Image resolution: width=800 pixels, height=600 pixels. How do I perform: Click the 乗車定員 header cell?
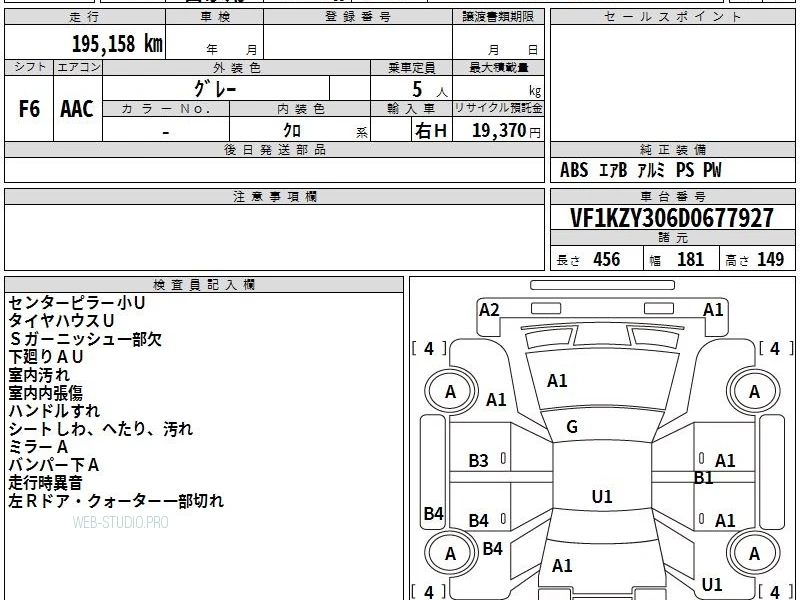point(412,67)
